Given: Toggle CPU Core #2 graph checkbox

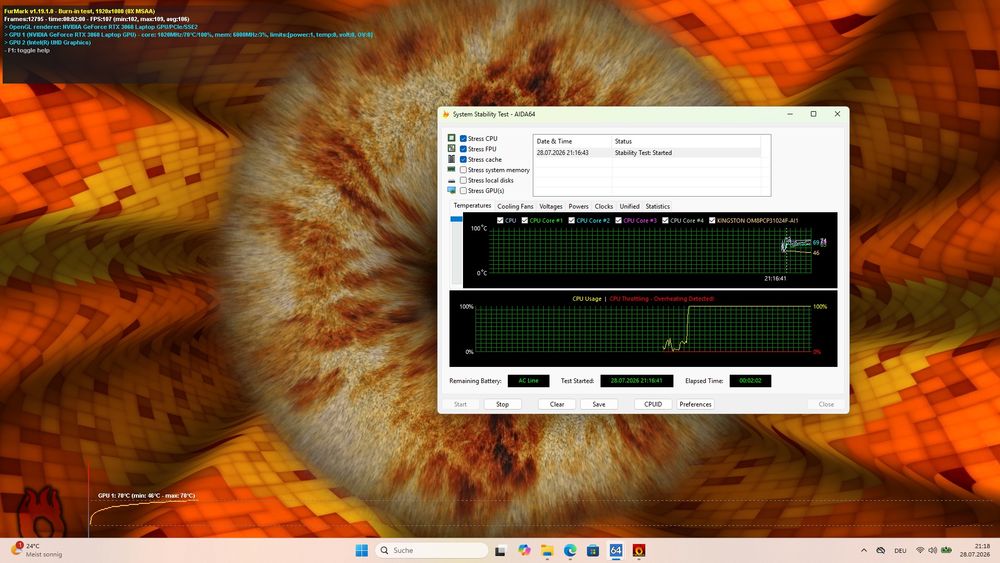Looking at the screenshot, I should pos(571,220).
